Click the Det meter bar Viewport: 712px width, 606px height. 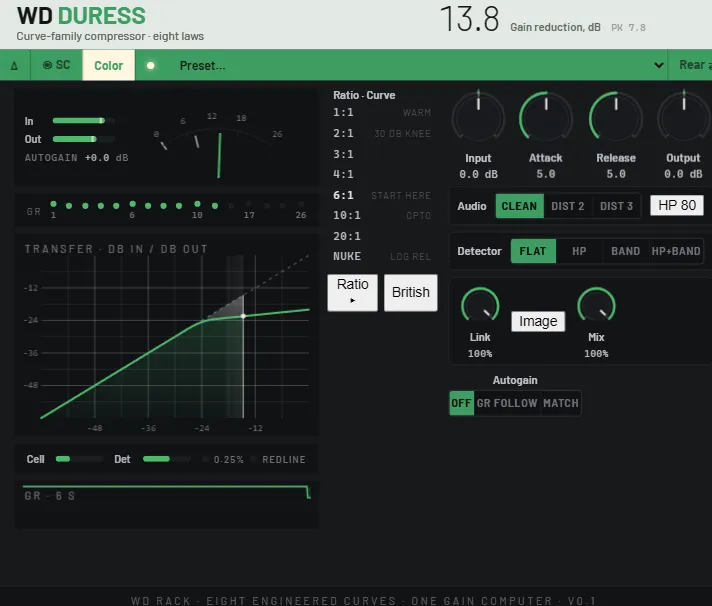click(x=167, y=459)
